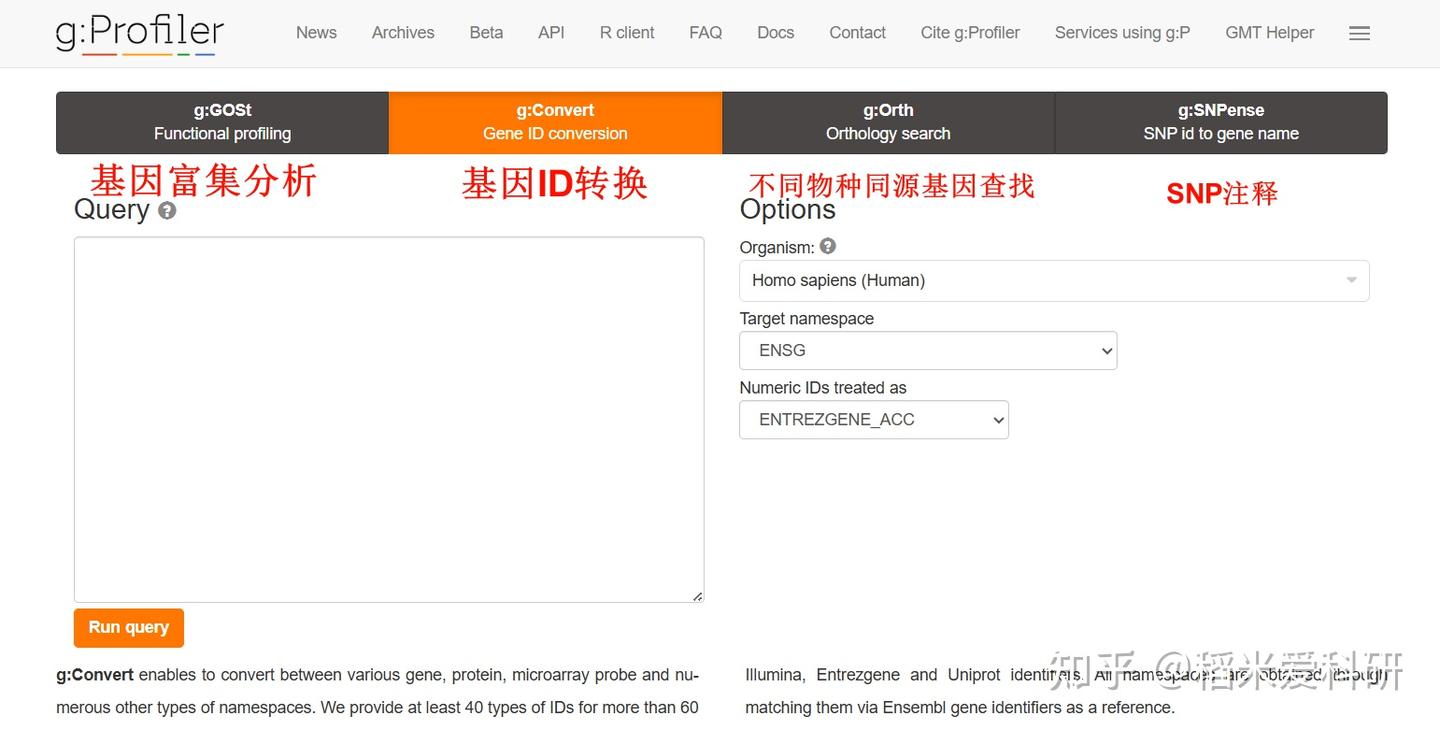1440x730 pixels.
Task: Switch to the g:Convert Gene ID conversion tab
Action: click(555, 122)
